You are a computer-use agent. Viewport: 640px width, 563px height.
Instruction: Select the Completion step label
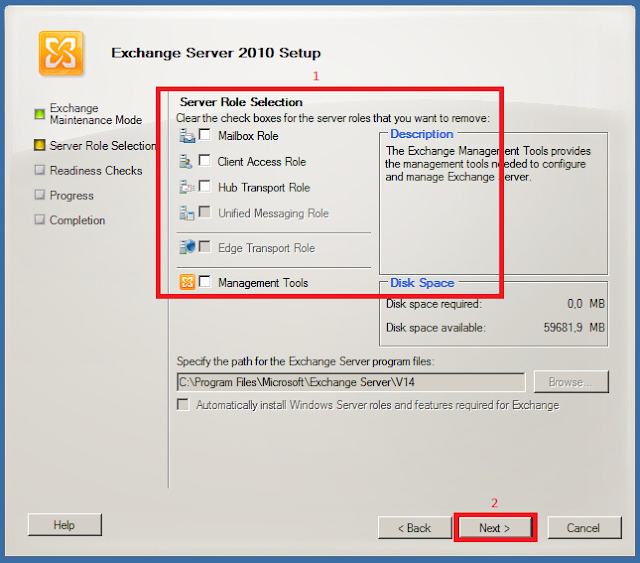pos(77,220)
